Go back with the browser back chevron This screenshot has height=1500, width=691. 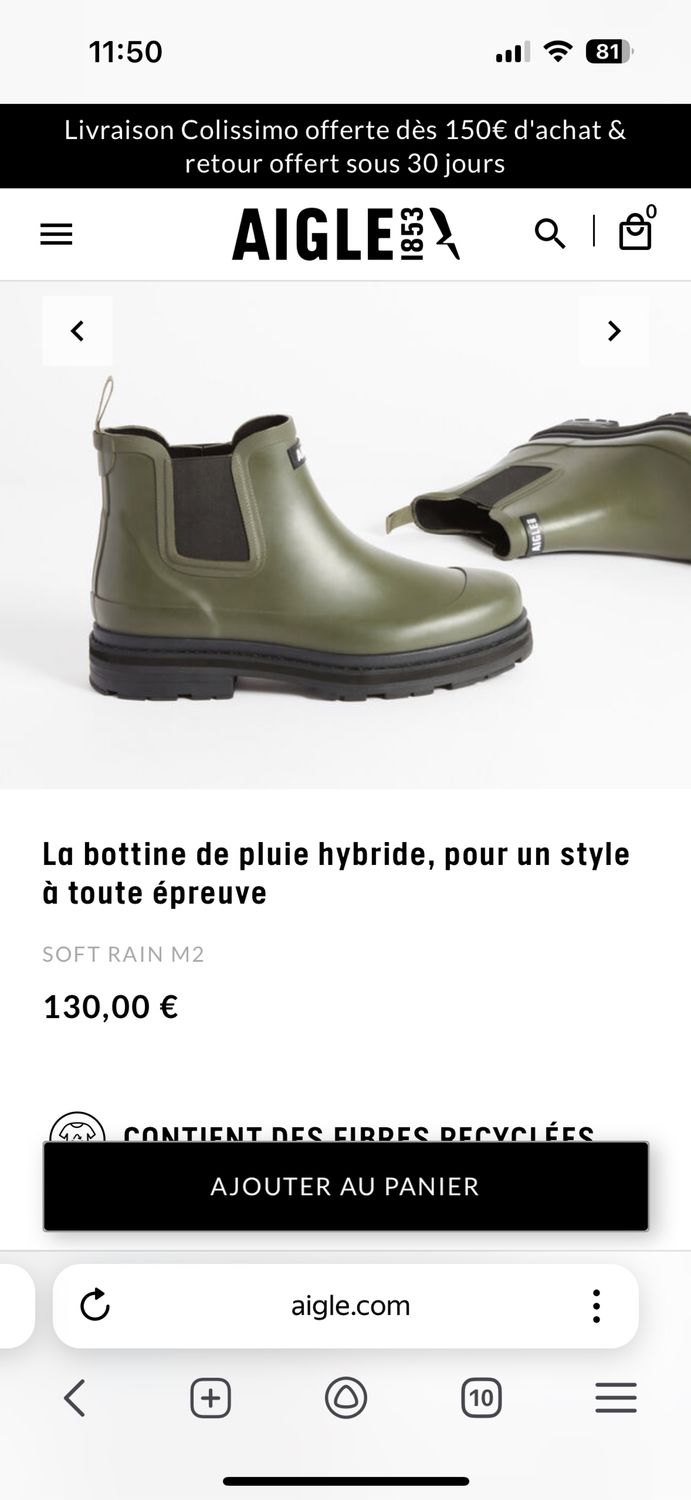pyautogui.click(x=74, y=1397)
